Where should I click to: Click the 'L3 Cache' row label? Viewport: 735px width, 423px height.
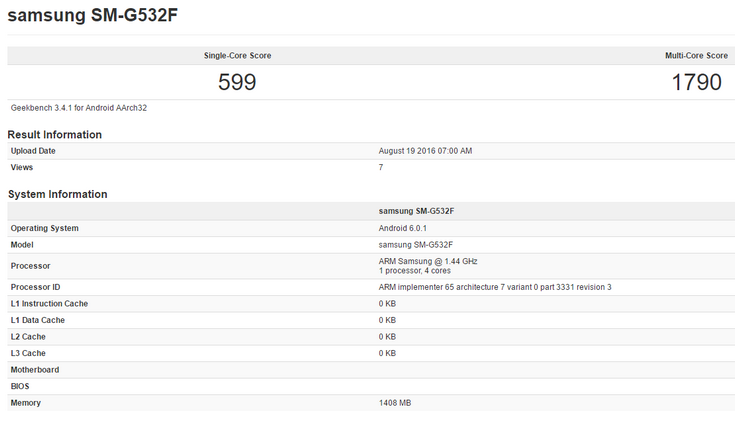(x=28, y=353)
